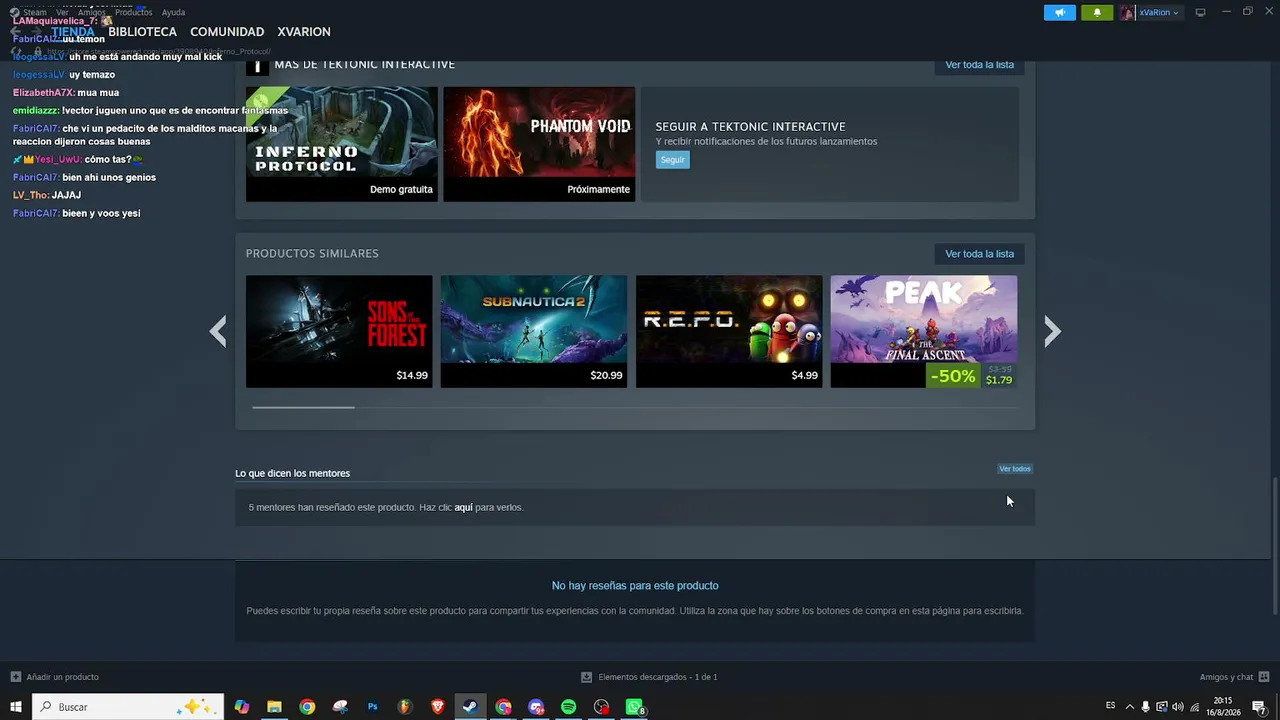Open the PEAK game card
The height and width of the screenshot is (720, 1280).
[x=924, y=331]
